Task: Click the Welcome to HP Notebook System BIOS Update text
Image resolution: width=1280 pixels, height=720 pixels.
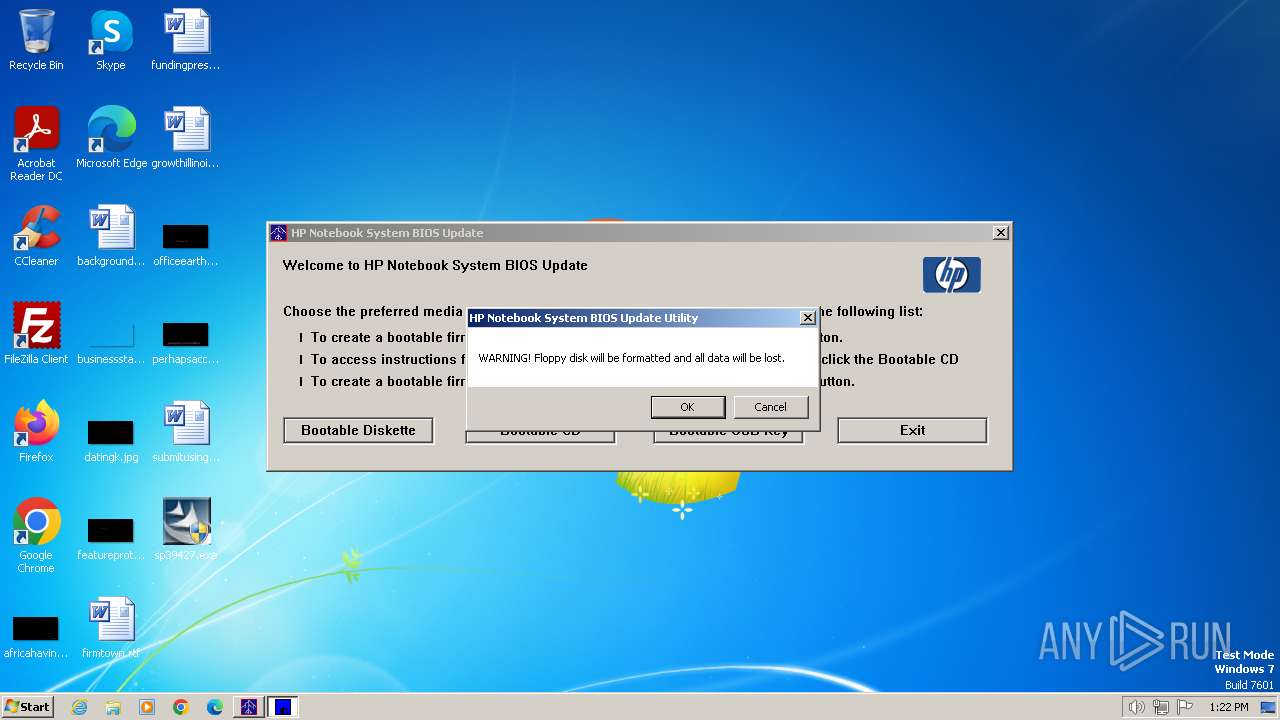Action: coord(435,265)
